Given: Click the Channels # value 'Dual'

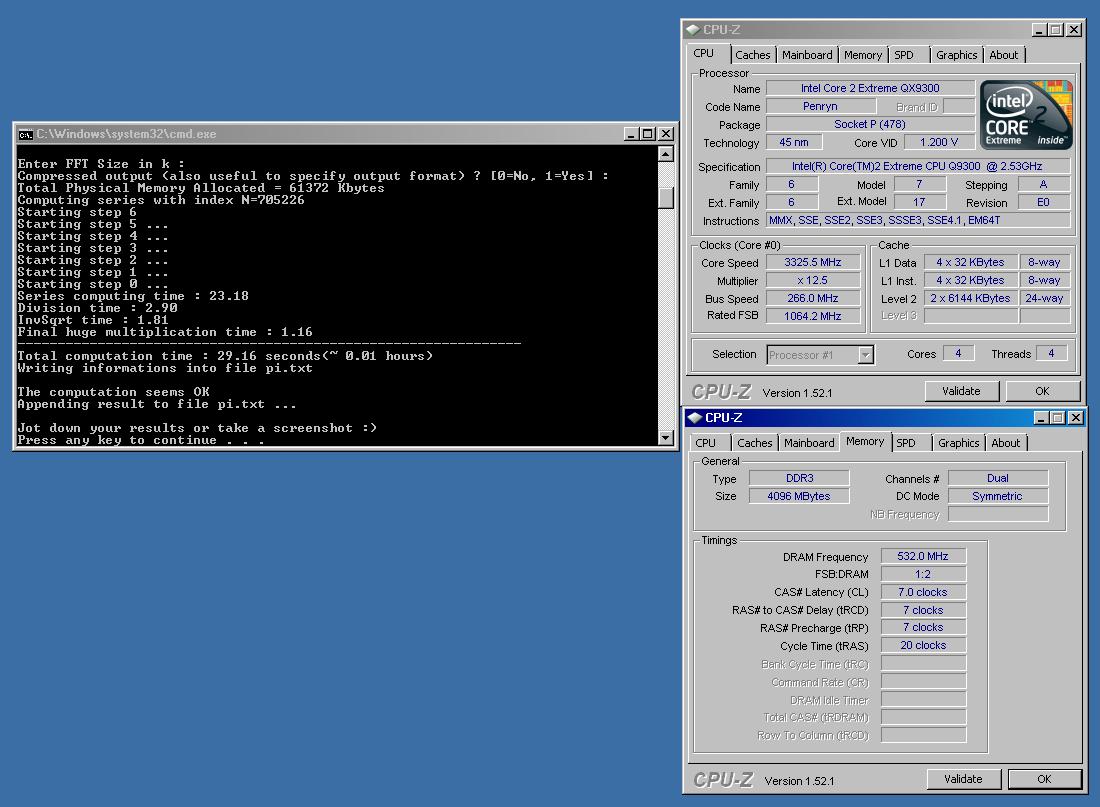Looking at the screenshot, I should click(998, 478).
